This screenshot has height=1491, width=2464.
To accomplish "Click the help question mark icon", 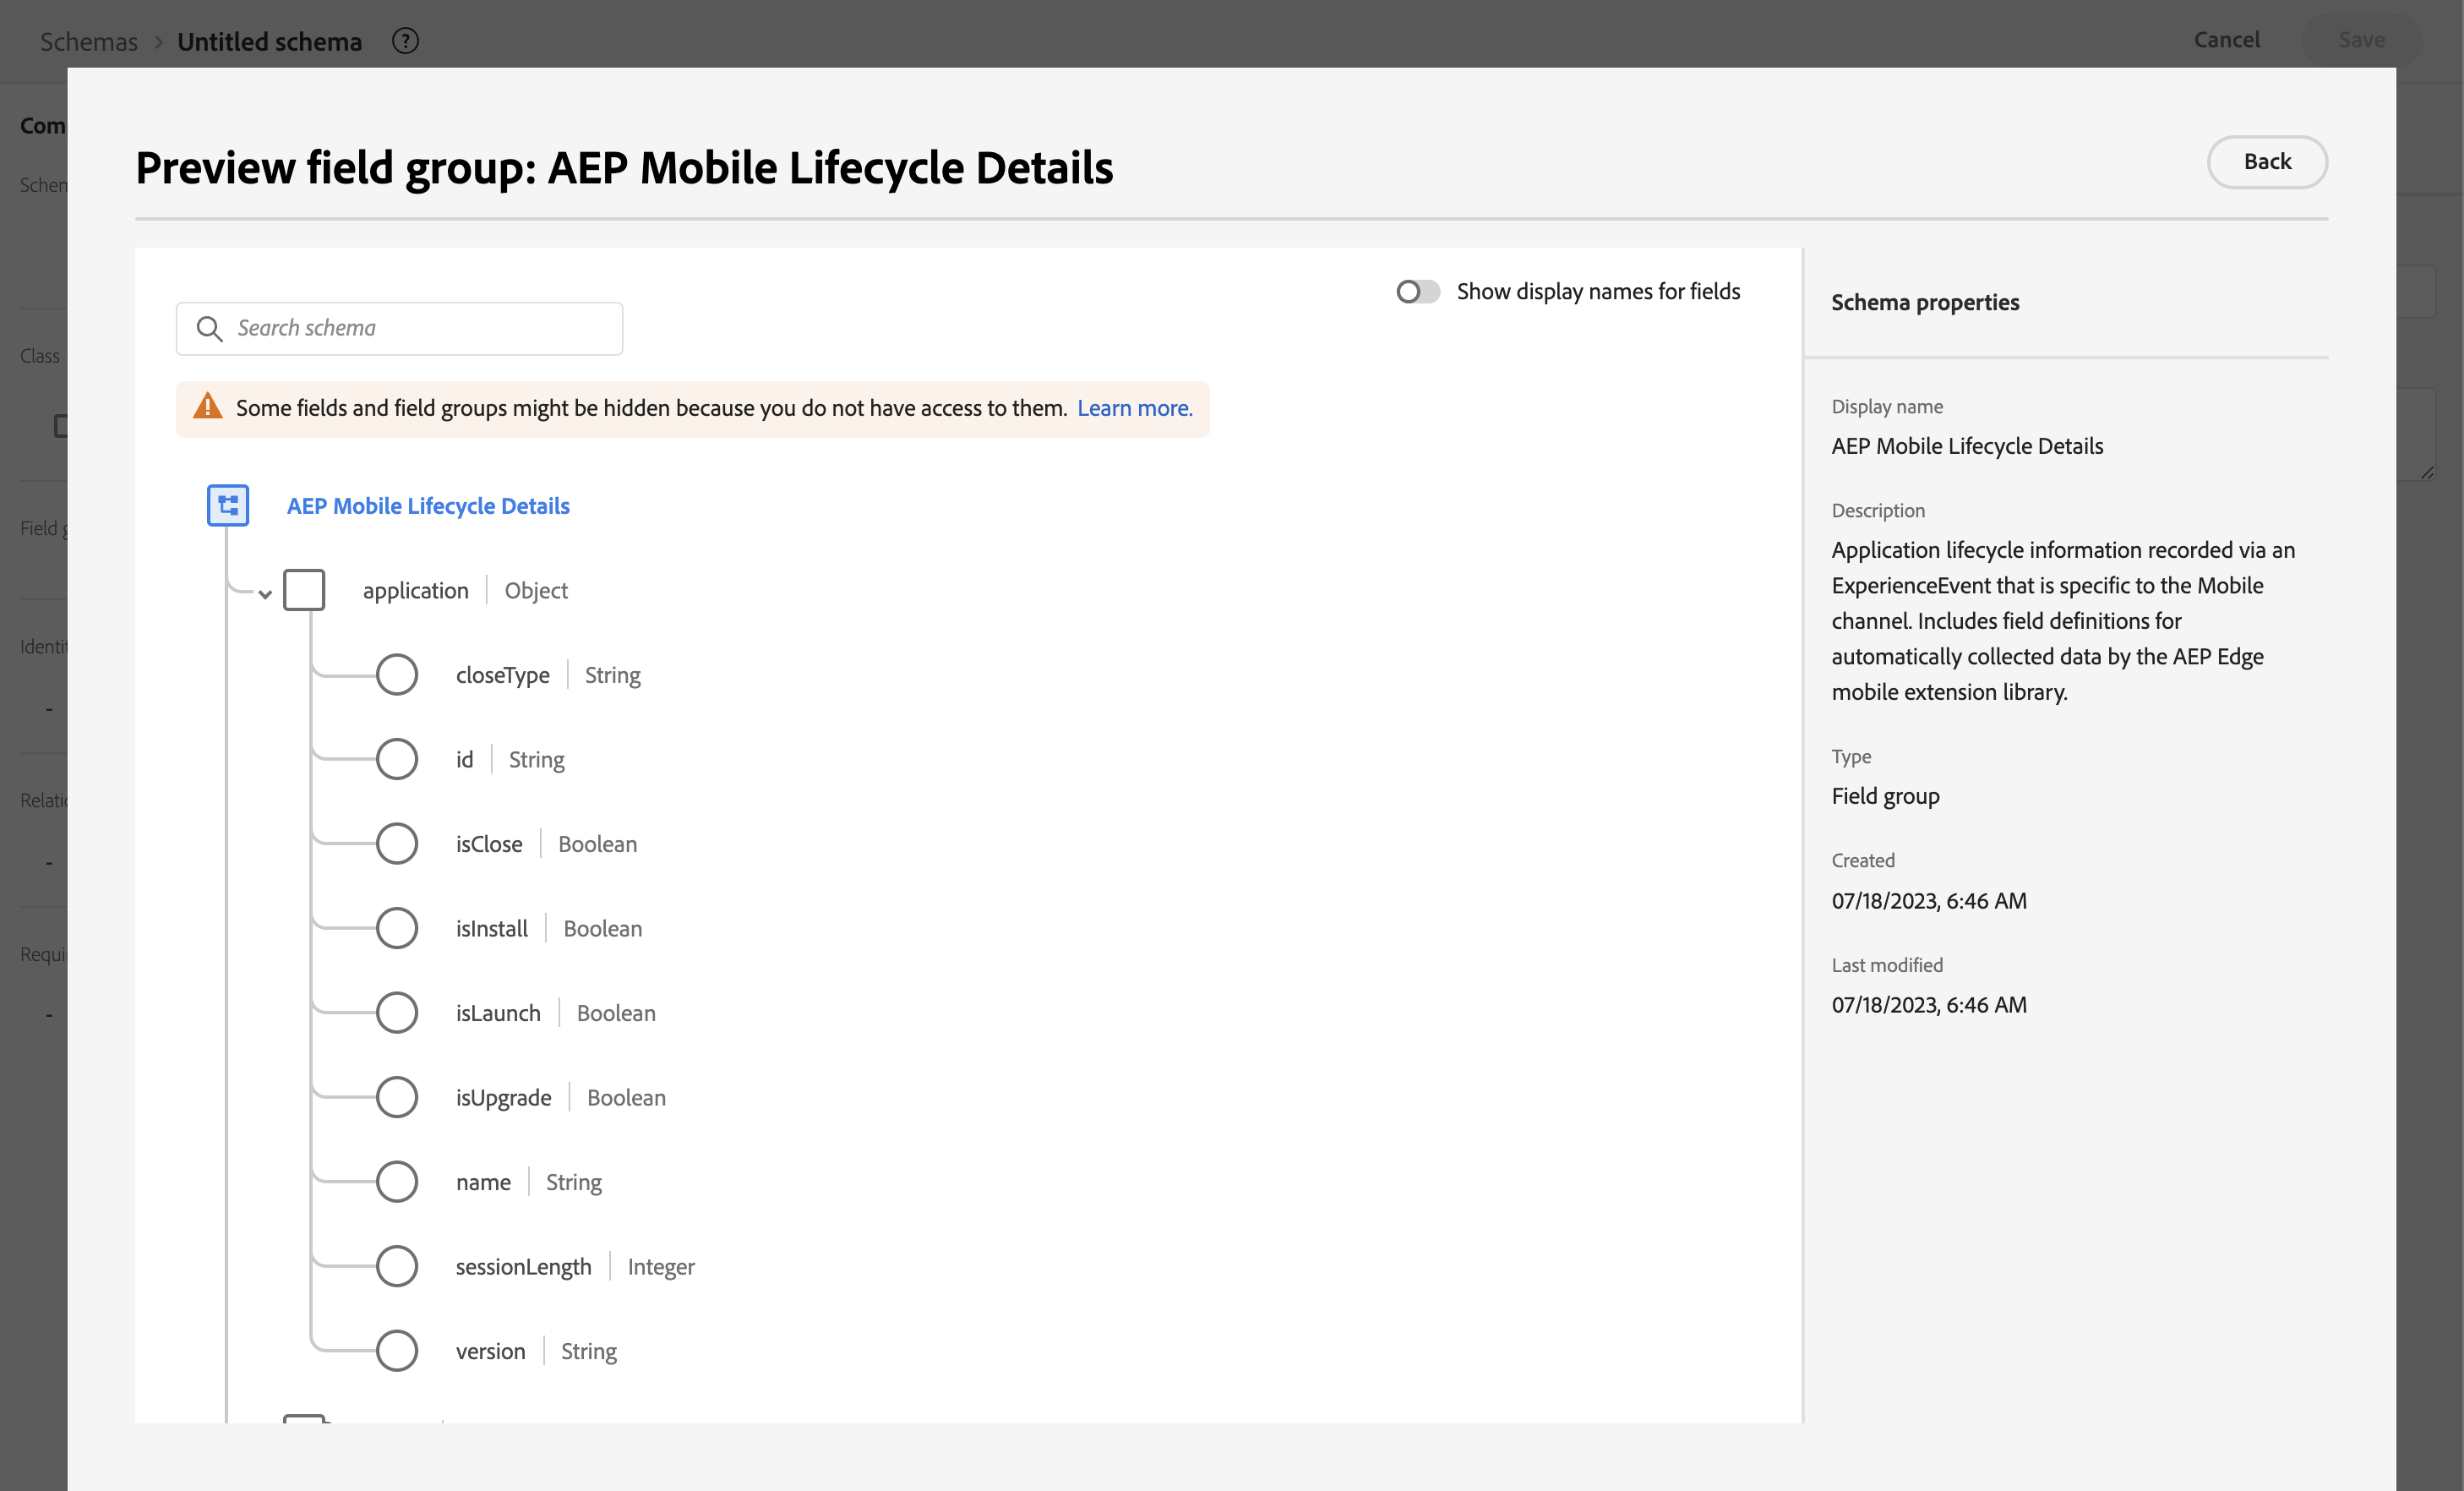I will (x=405, y=41).
